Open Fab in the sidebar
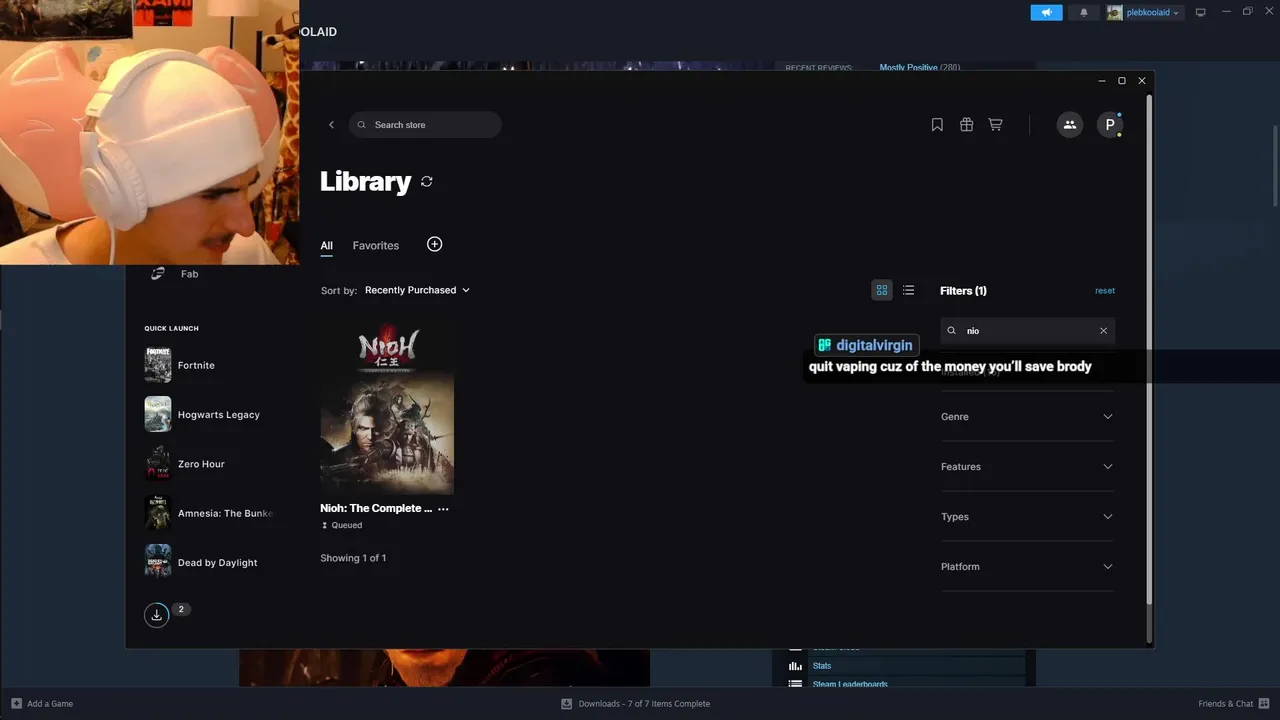The width and height of the screenshot is (1280, 720). [189, 274]
